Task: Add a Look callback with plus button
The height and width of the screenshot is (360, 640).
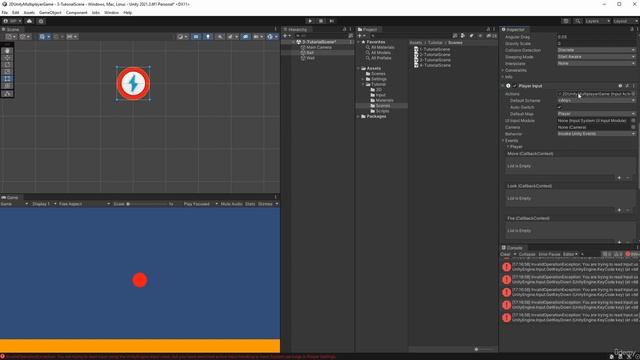Action: click(619, 210)
